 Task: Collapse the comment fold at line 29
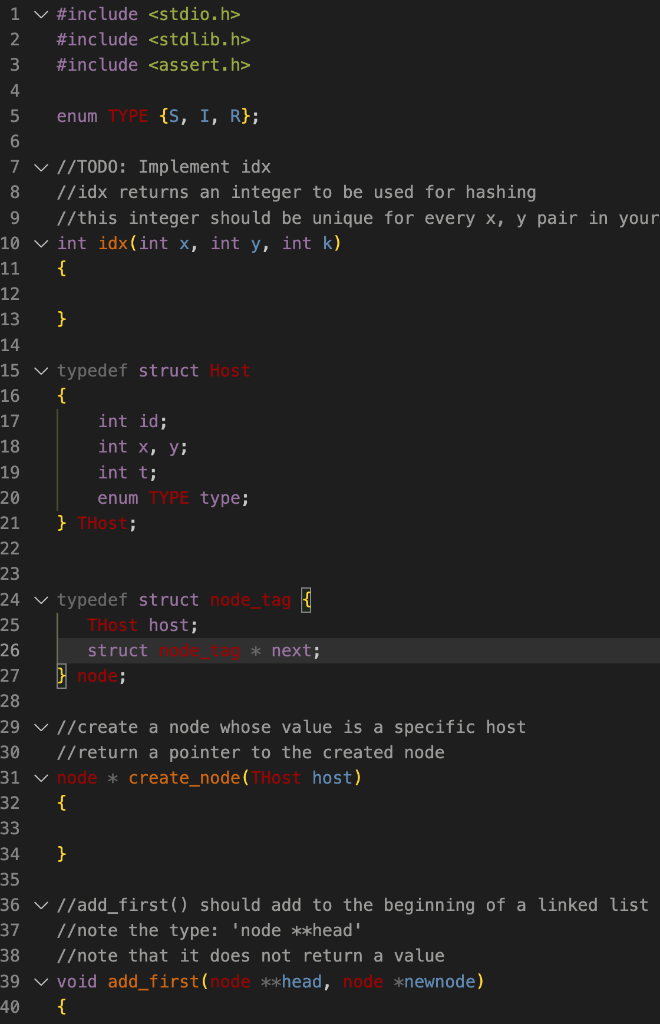pyautogui.click(x=41, y=728)
